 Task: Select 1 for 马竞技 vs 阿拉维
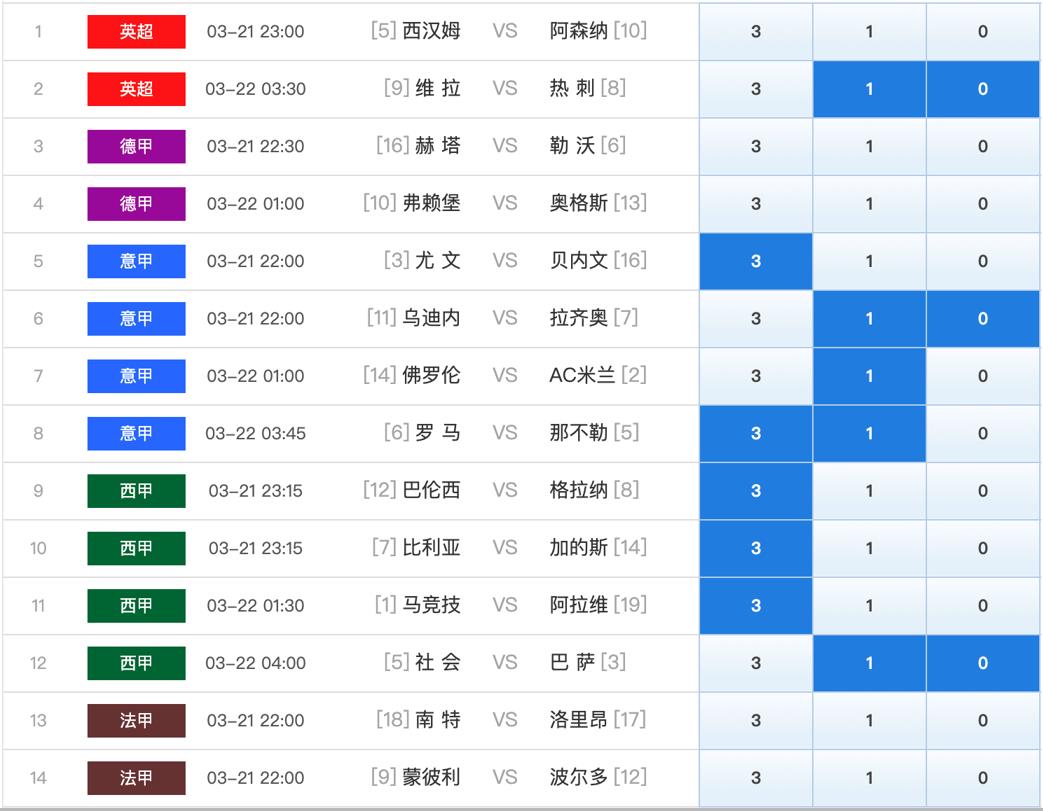pyautogui.click(x=869, y=606)
